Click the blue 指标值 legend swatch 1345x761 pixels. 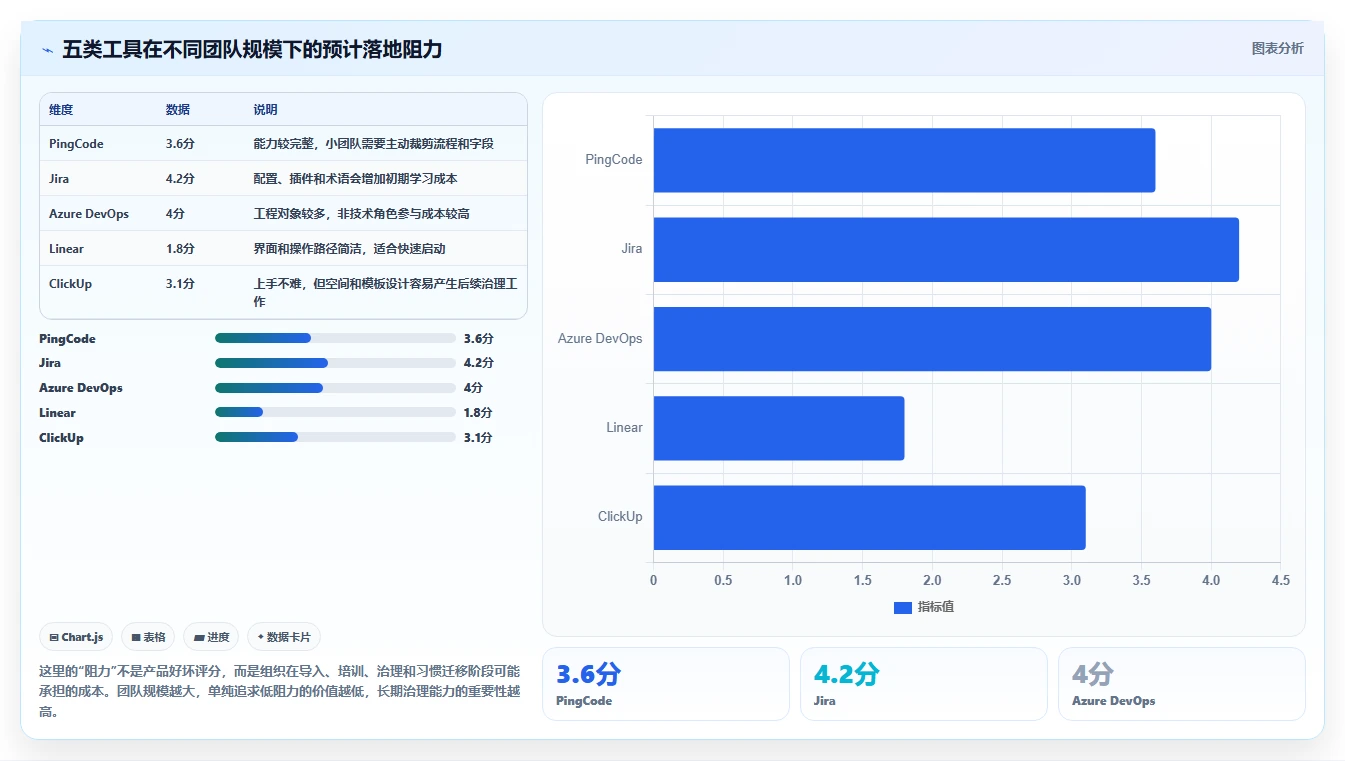click(x=902, y=608)
